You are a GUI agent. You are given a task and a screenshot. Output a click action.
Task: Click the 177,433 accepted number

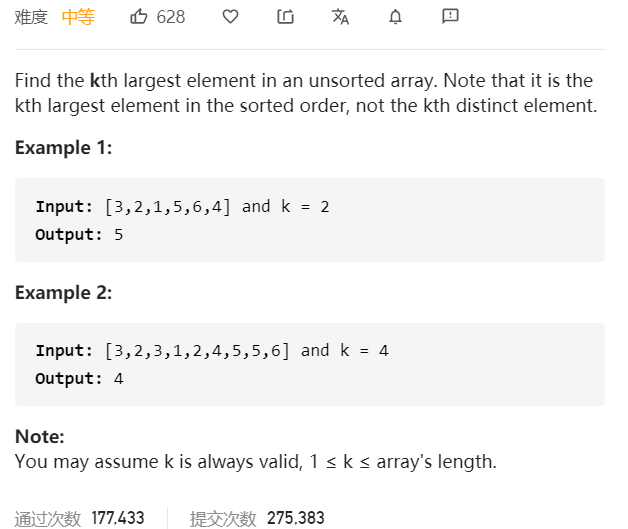pyautogui.click(x=118, y=518)
